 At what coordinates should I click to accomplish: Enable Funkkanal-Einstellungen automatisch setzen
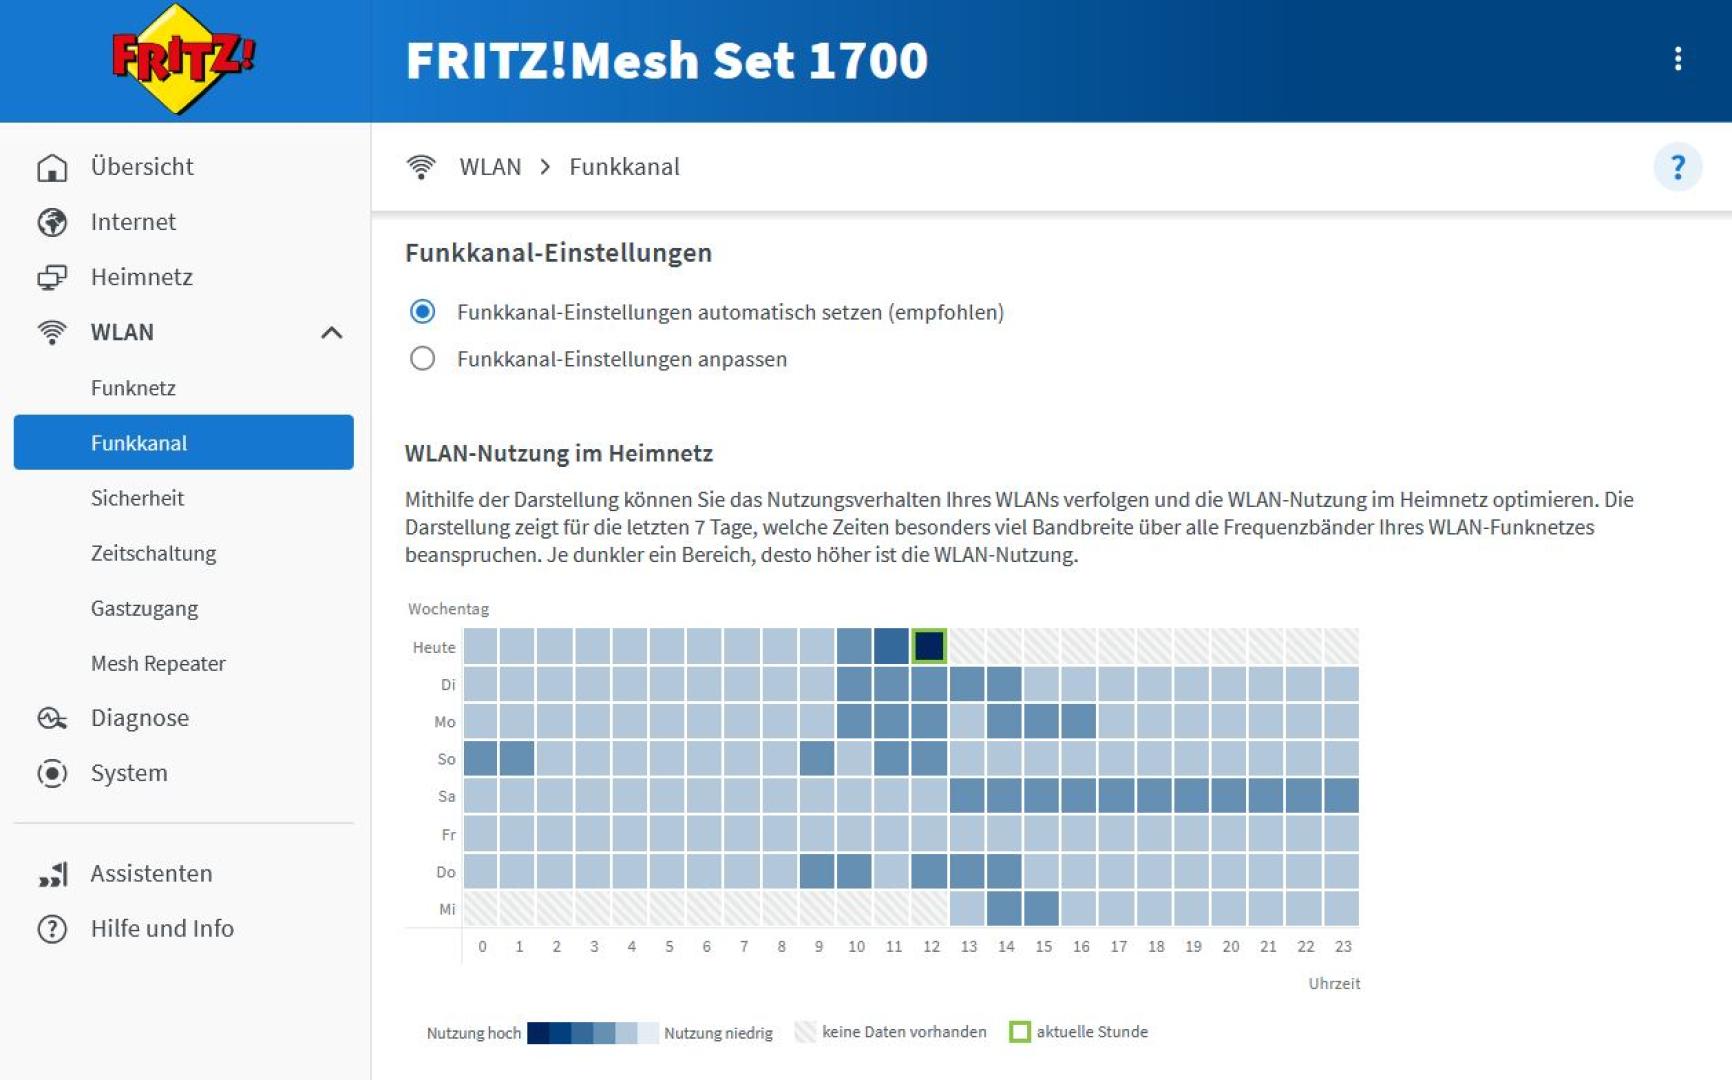423,312
